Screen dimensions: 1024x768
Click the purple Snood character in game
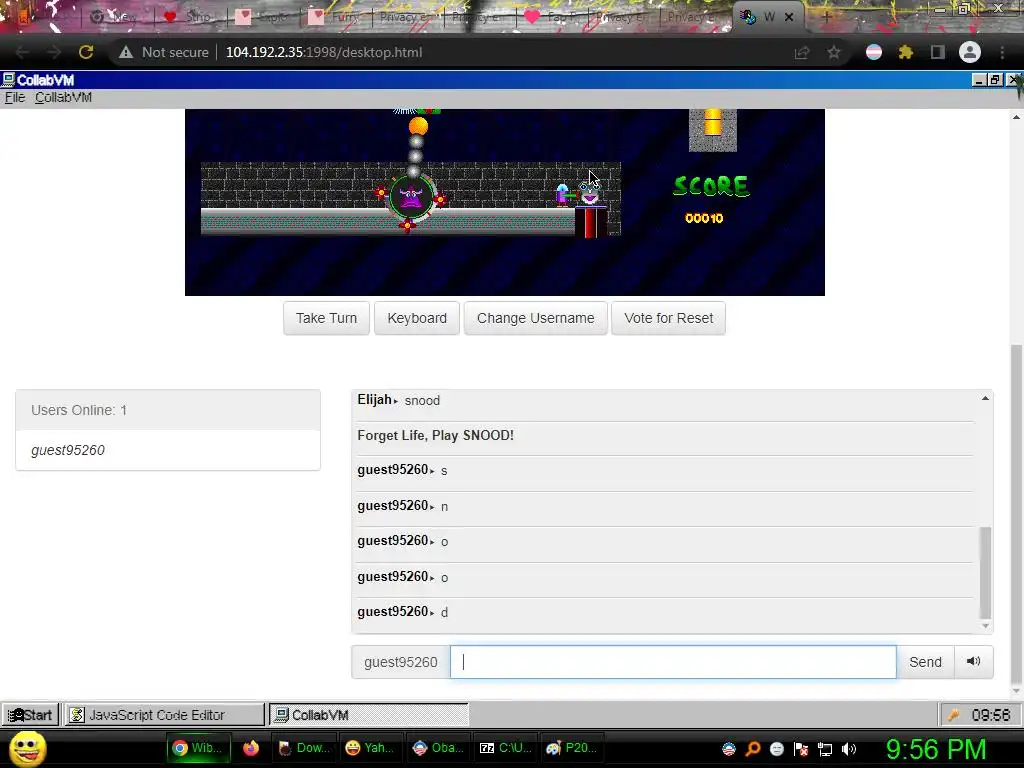411,196
